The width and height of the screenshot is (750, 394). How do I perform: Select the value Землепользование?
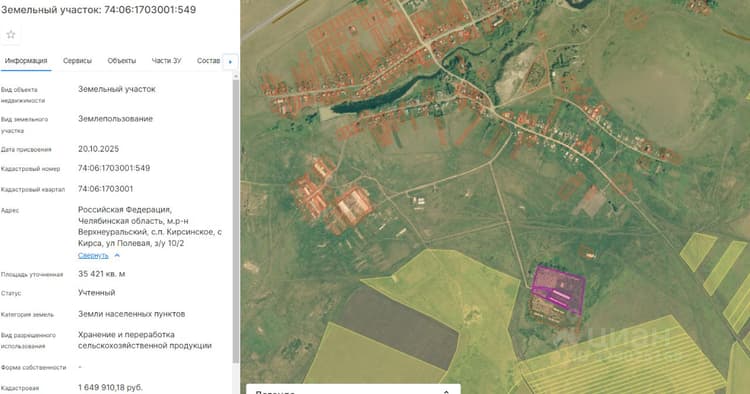115,119
